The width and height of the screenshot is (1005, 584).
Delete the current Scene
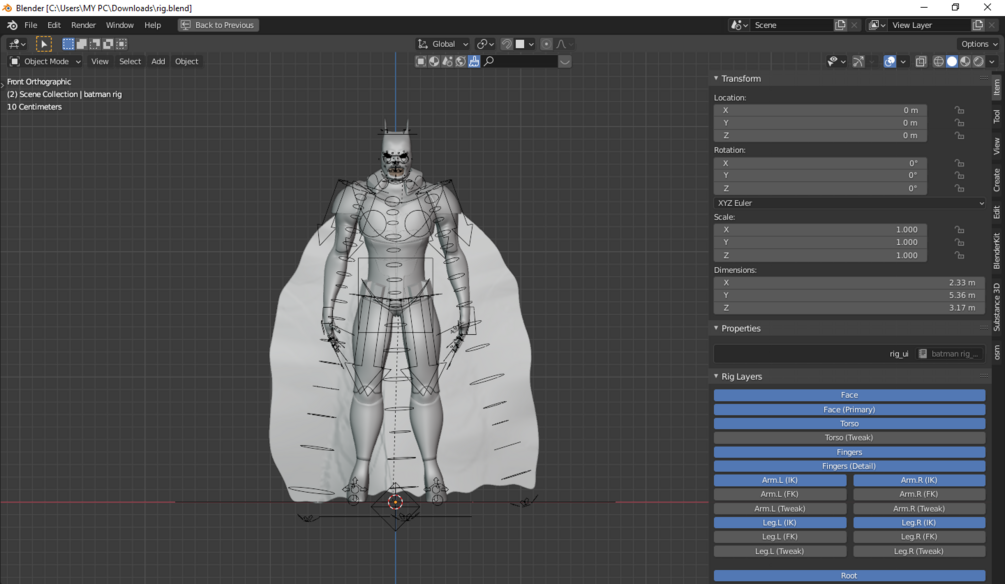pyautogui.click(x=854, y=25)
